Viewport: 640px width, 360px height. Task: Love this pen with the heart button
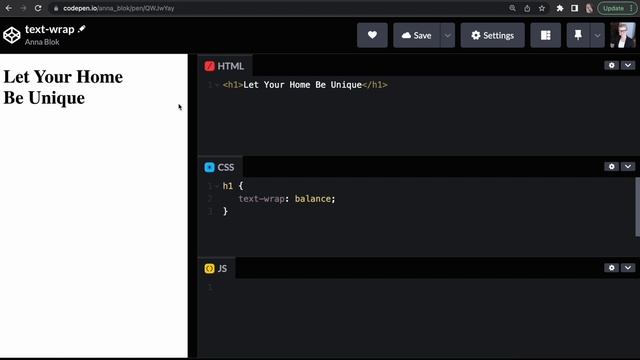pos(372,35)
